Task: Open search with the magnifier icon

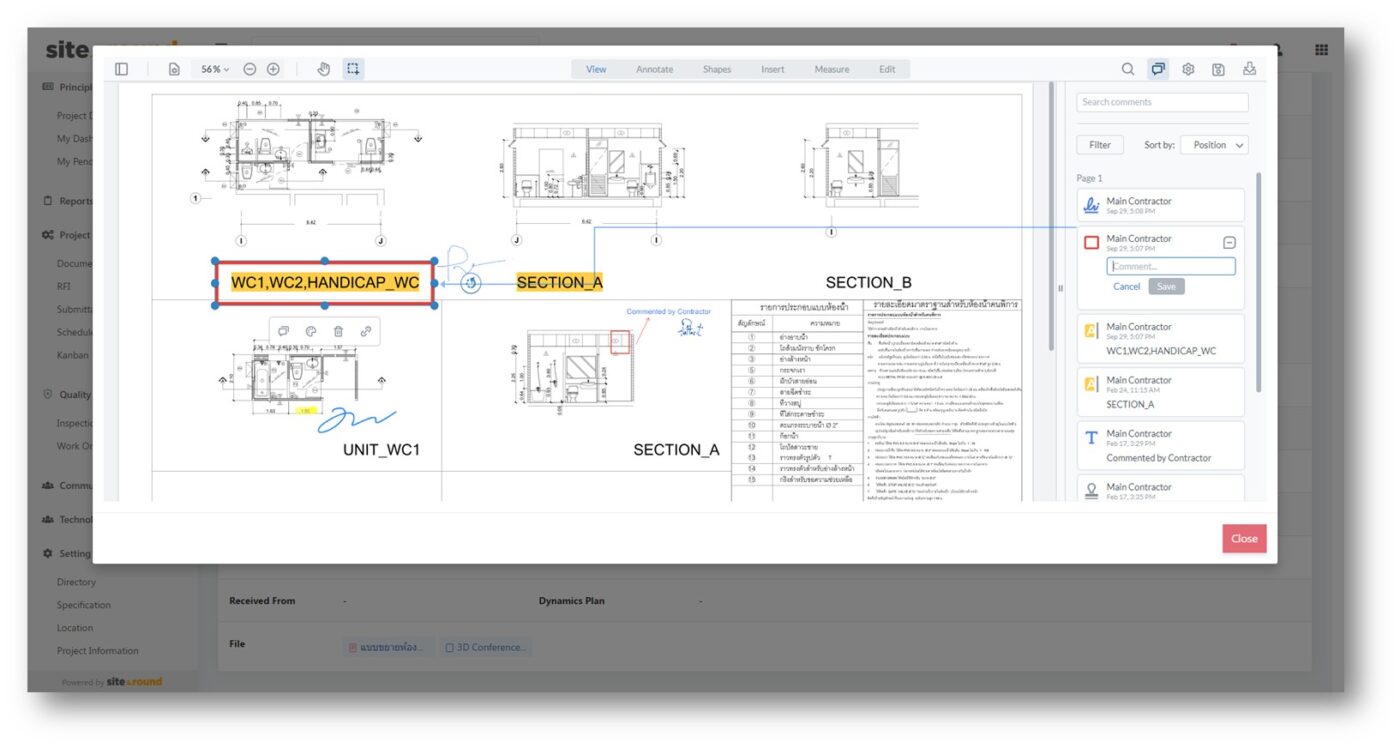Action: pyautogui.click(x=1128, y=69)
